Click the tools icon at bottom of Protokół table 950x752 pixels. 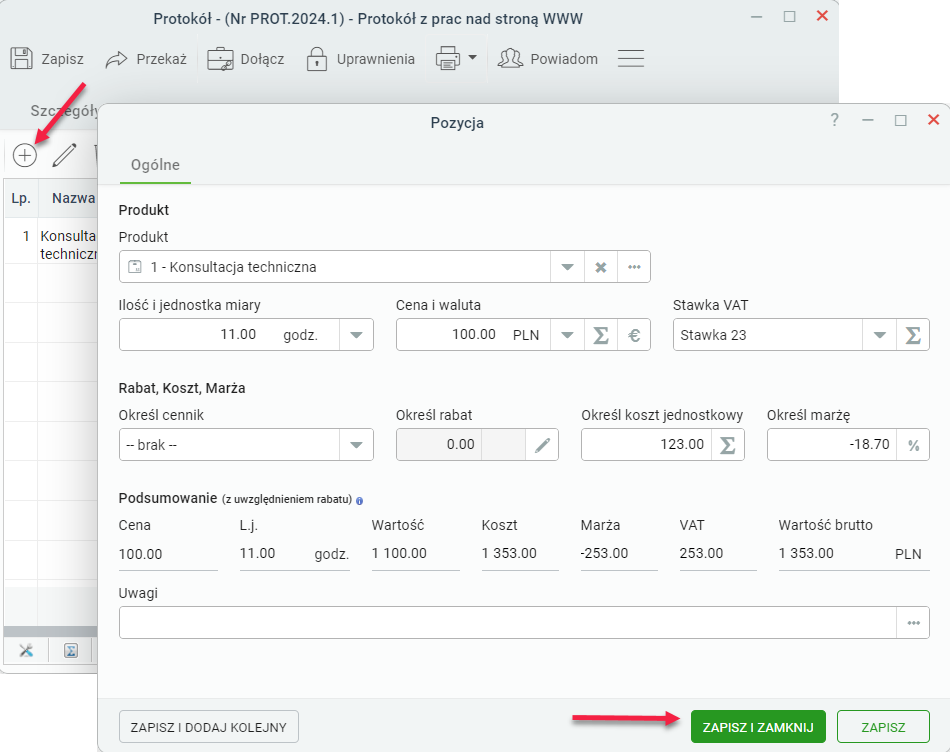(x=25, y=651)
